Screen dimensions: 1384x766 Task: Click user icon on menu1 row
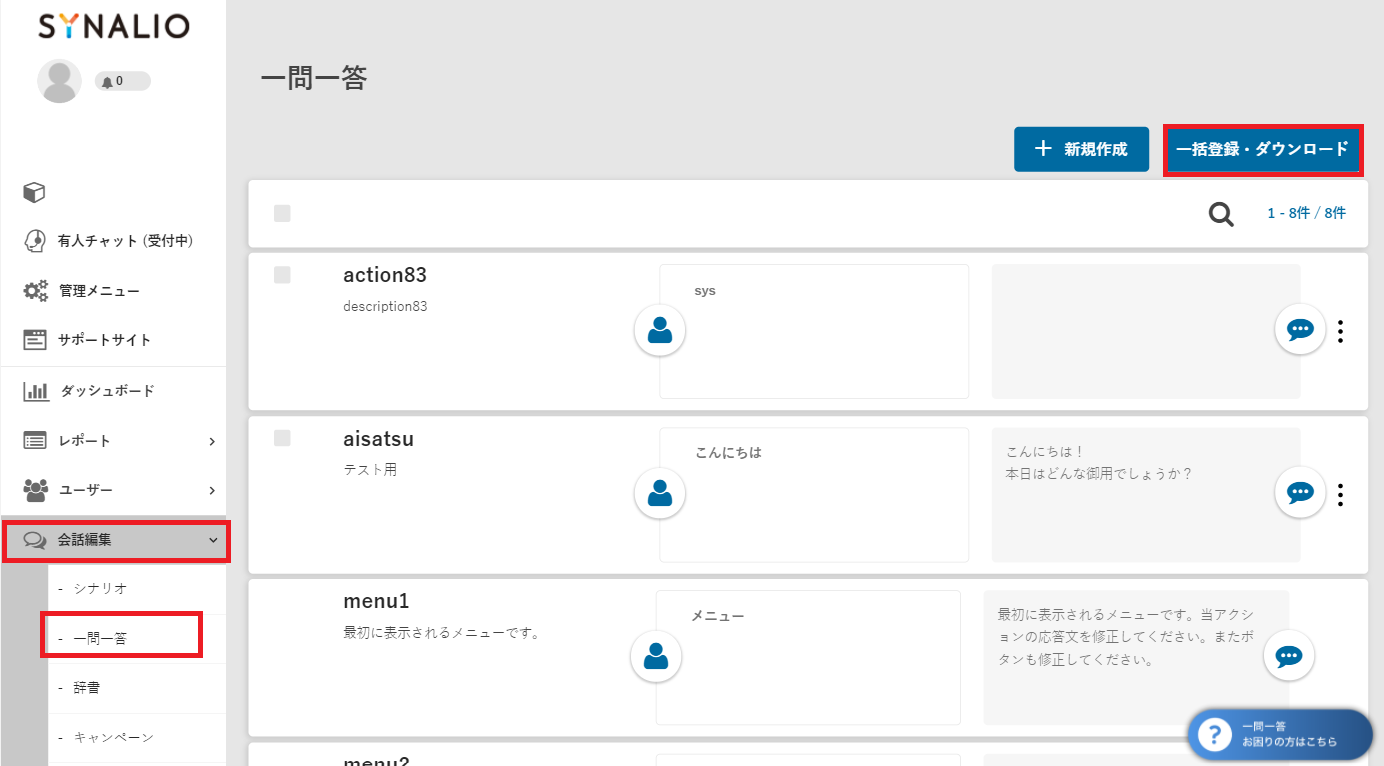pyautogui.click(x=656, y=656)
